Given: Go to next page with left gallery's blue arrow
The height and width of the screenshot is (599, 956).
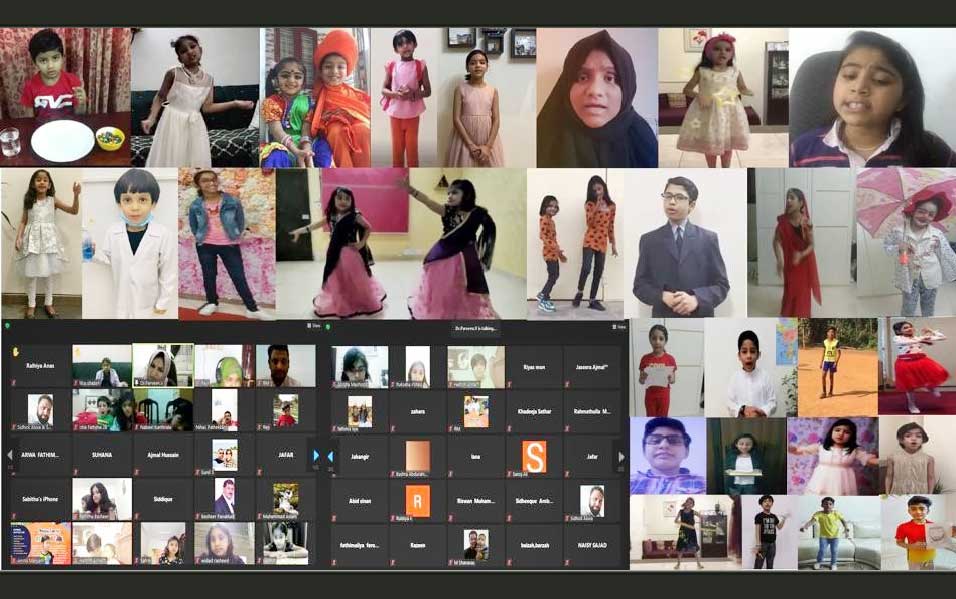Looking at the screenshot, I should pyautogui.click(x=317, y=455).
